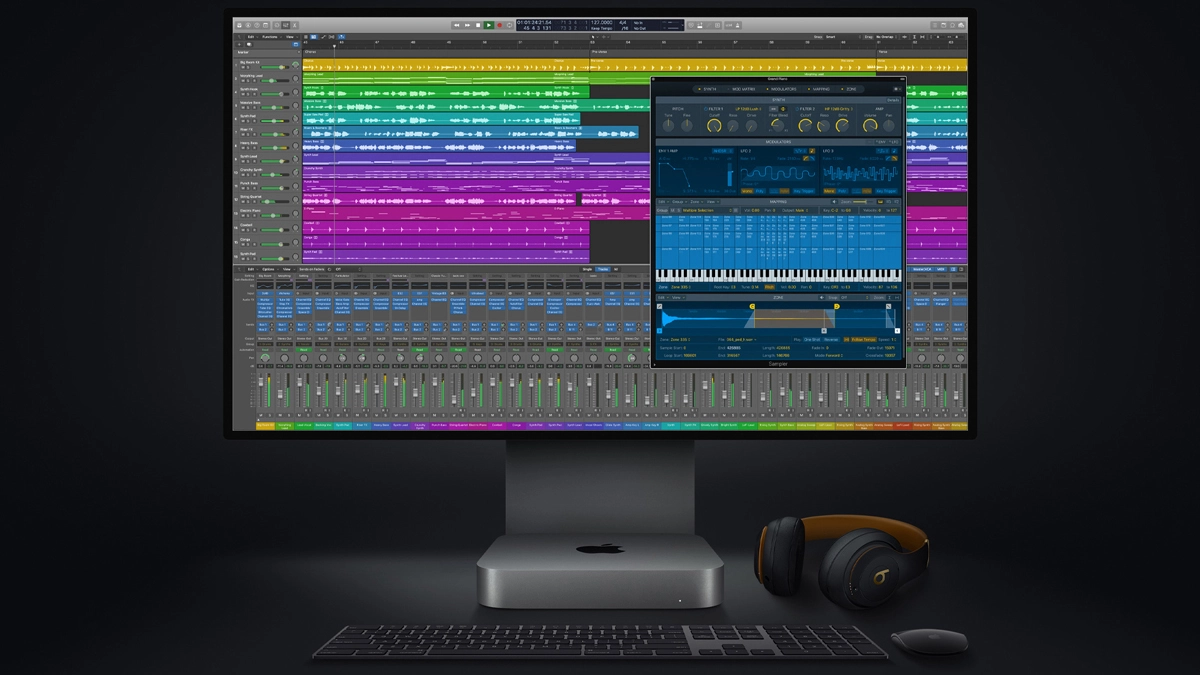Open the Snap dropdown in the Zone pane
Screen dimensions: 1200x675
(854, 297)
